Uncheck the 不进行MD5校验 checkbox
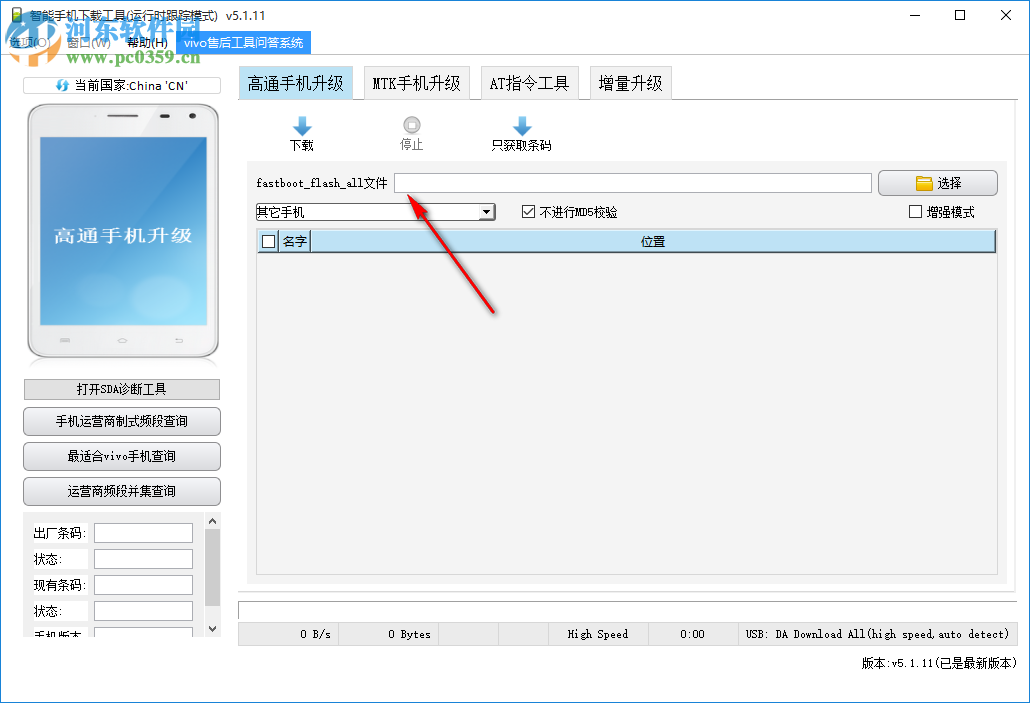This screenshot has height=703, width=1030. (x=526, y=211)
